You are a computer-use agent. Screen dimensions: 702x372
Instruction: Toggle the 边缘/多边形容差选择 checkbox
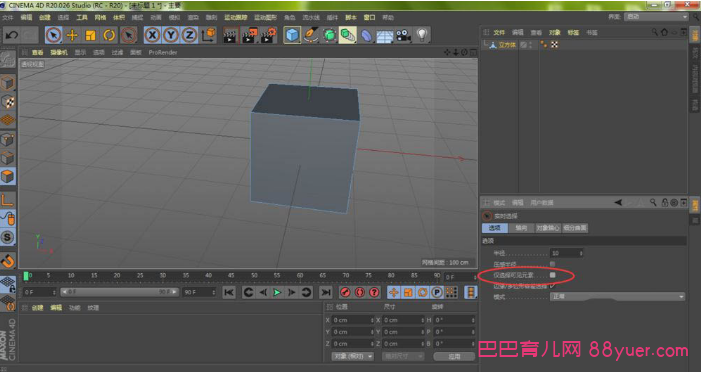552,286
